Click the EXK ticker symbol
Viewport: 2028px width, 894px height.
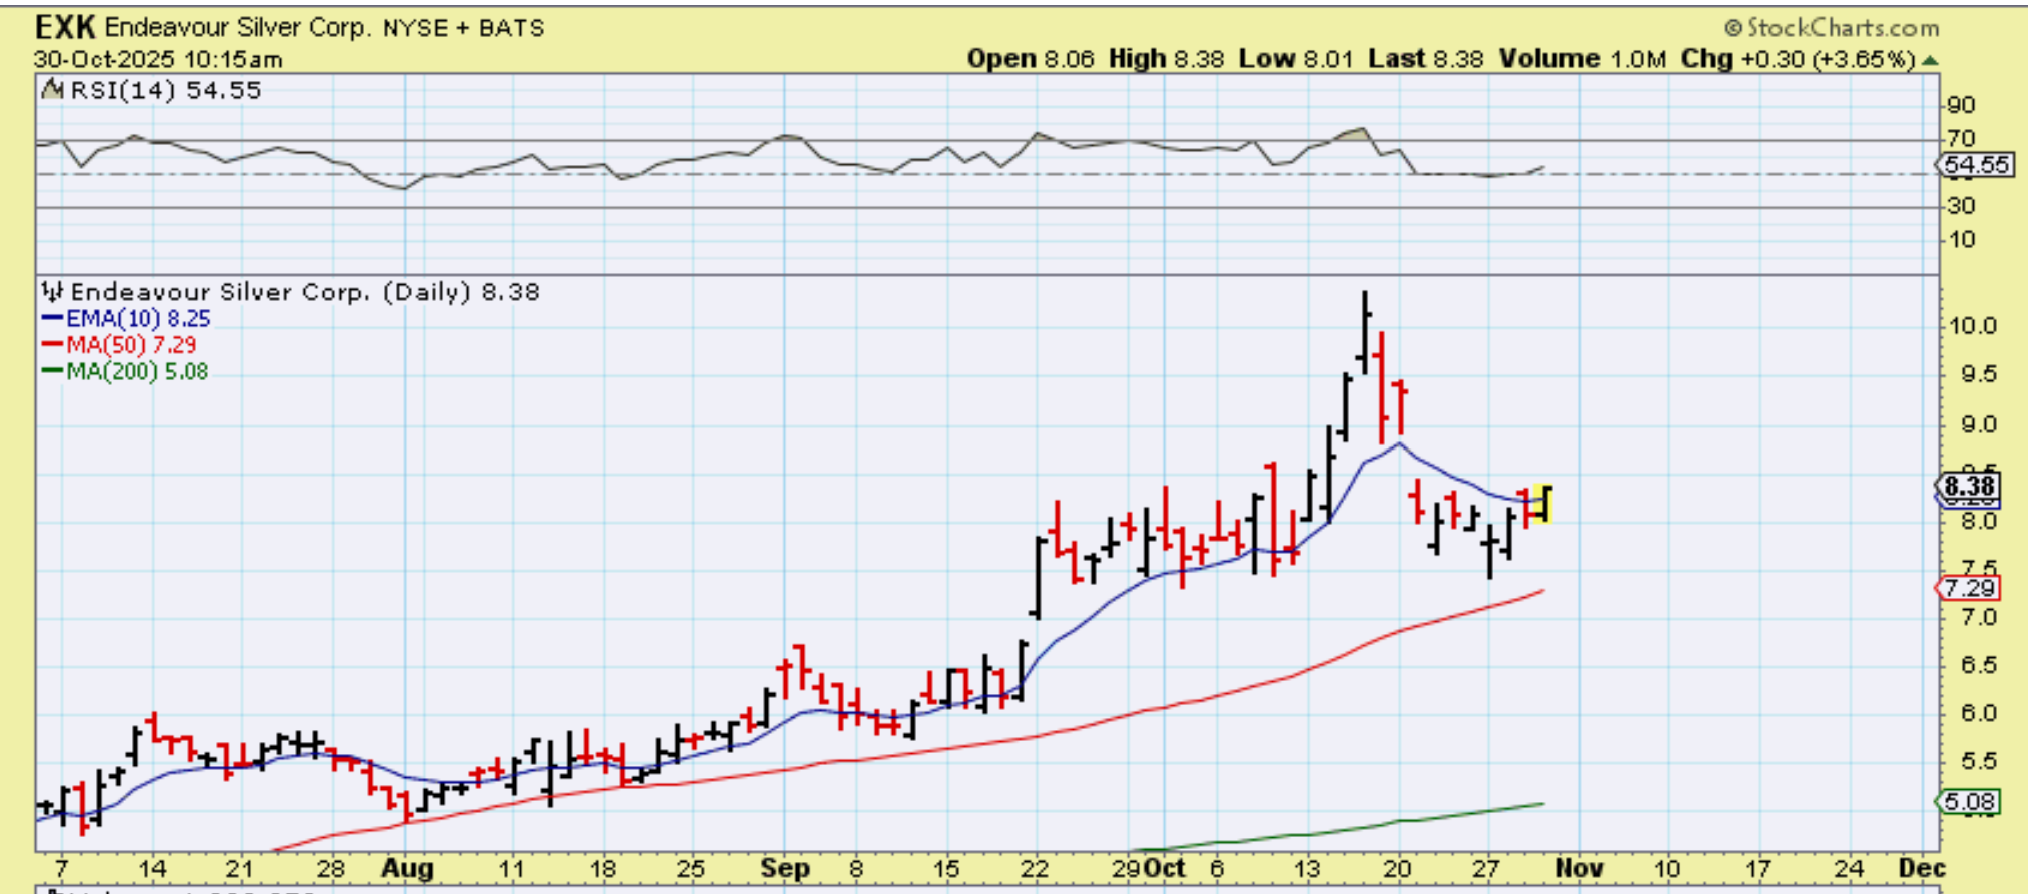tap(65, 27)
